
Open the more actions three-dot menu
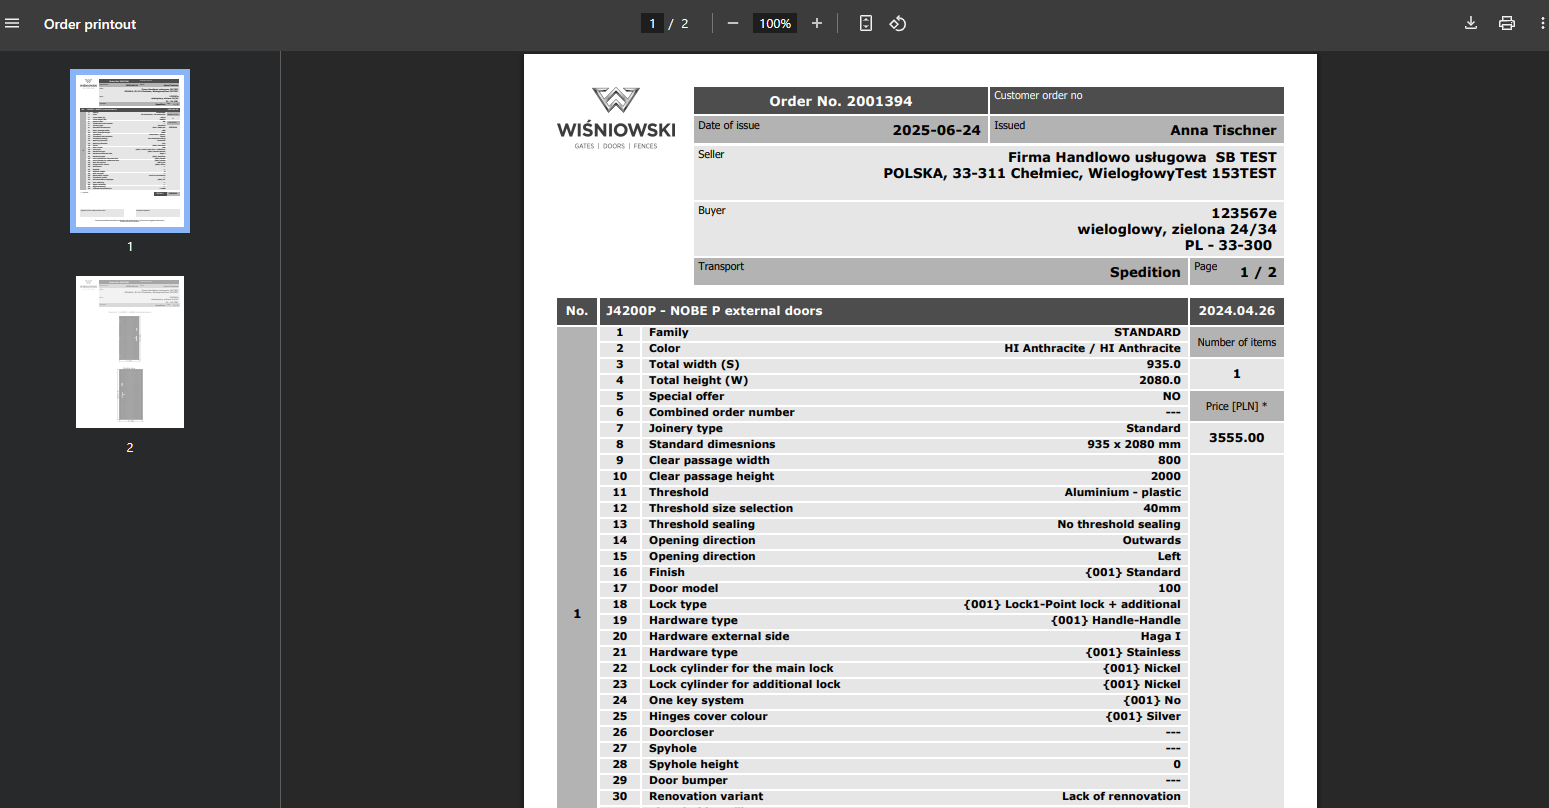click(x=1543, y=24)
